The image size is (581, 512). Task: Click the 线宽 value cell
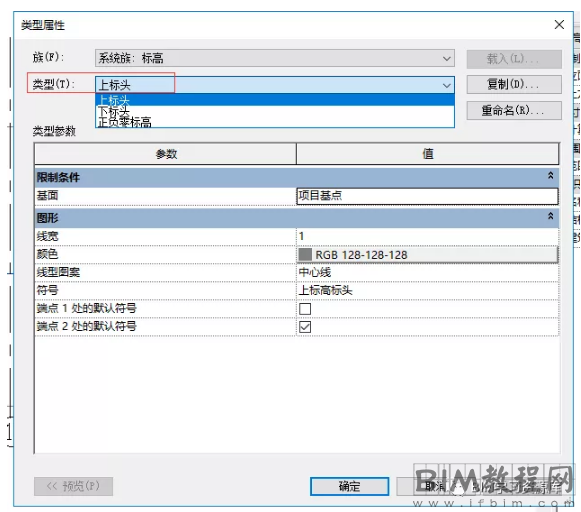pyautogui.click(x=427, y=236)
